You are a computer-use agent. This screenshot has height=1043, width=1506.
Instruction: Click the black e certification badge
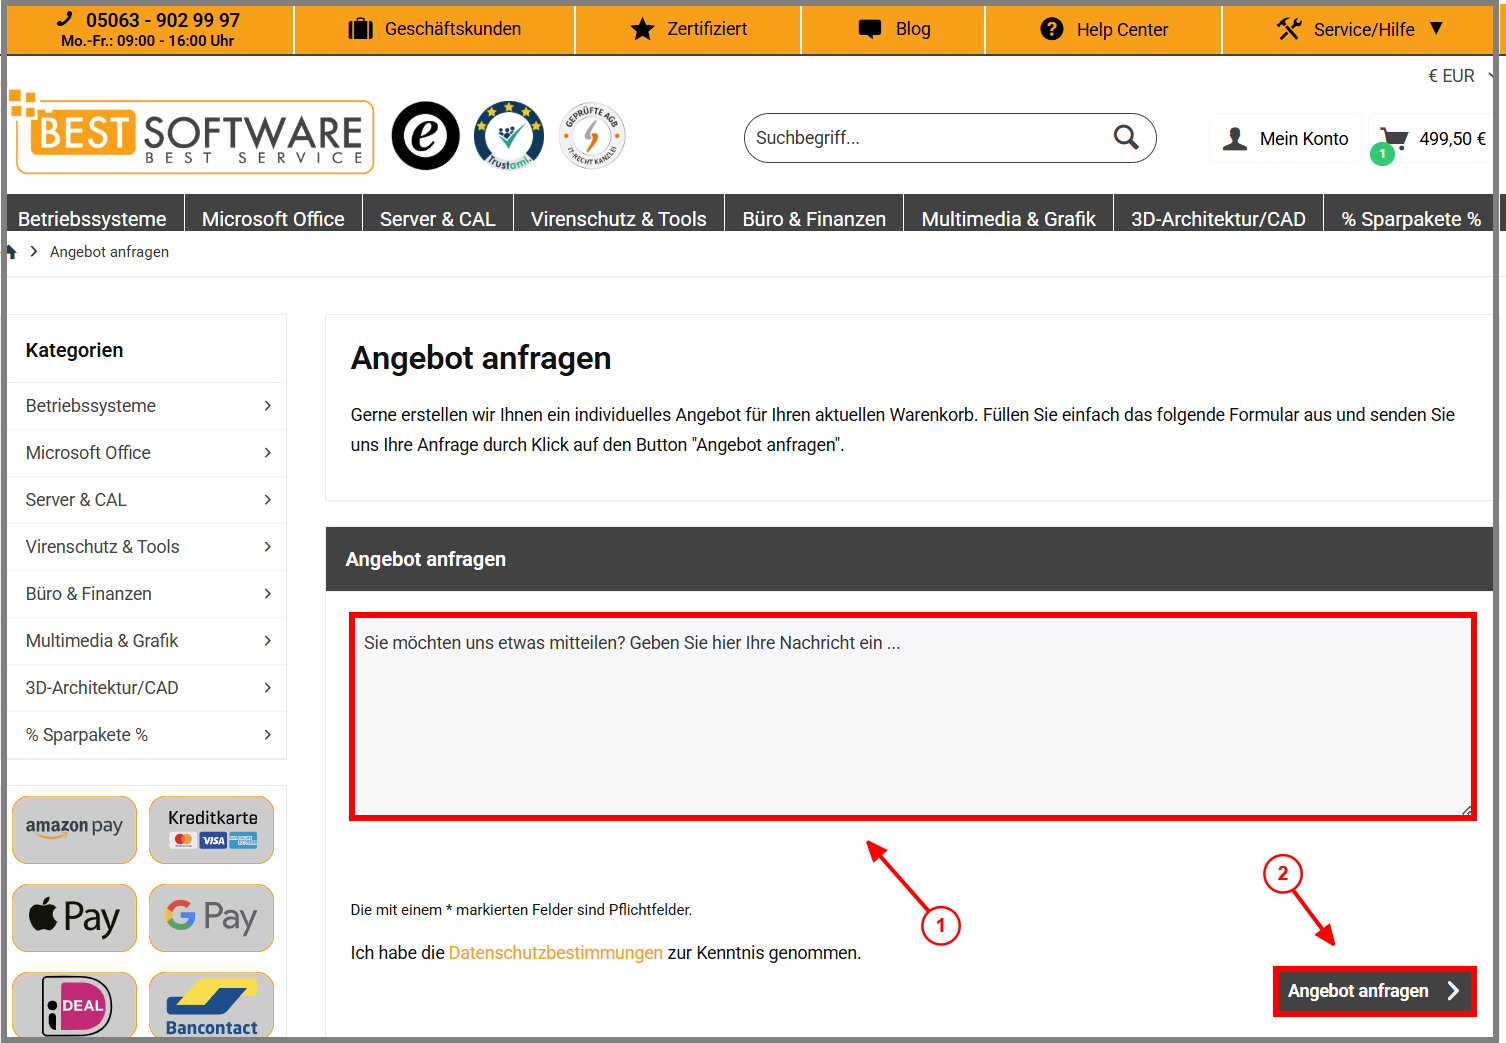click(x=426, y=136)
